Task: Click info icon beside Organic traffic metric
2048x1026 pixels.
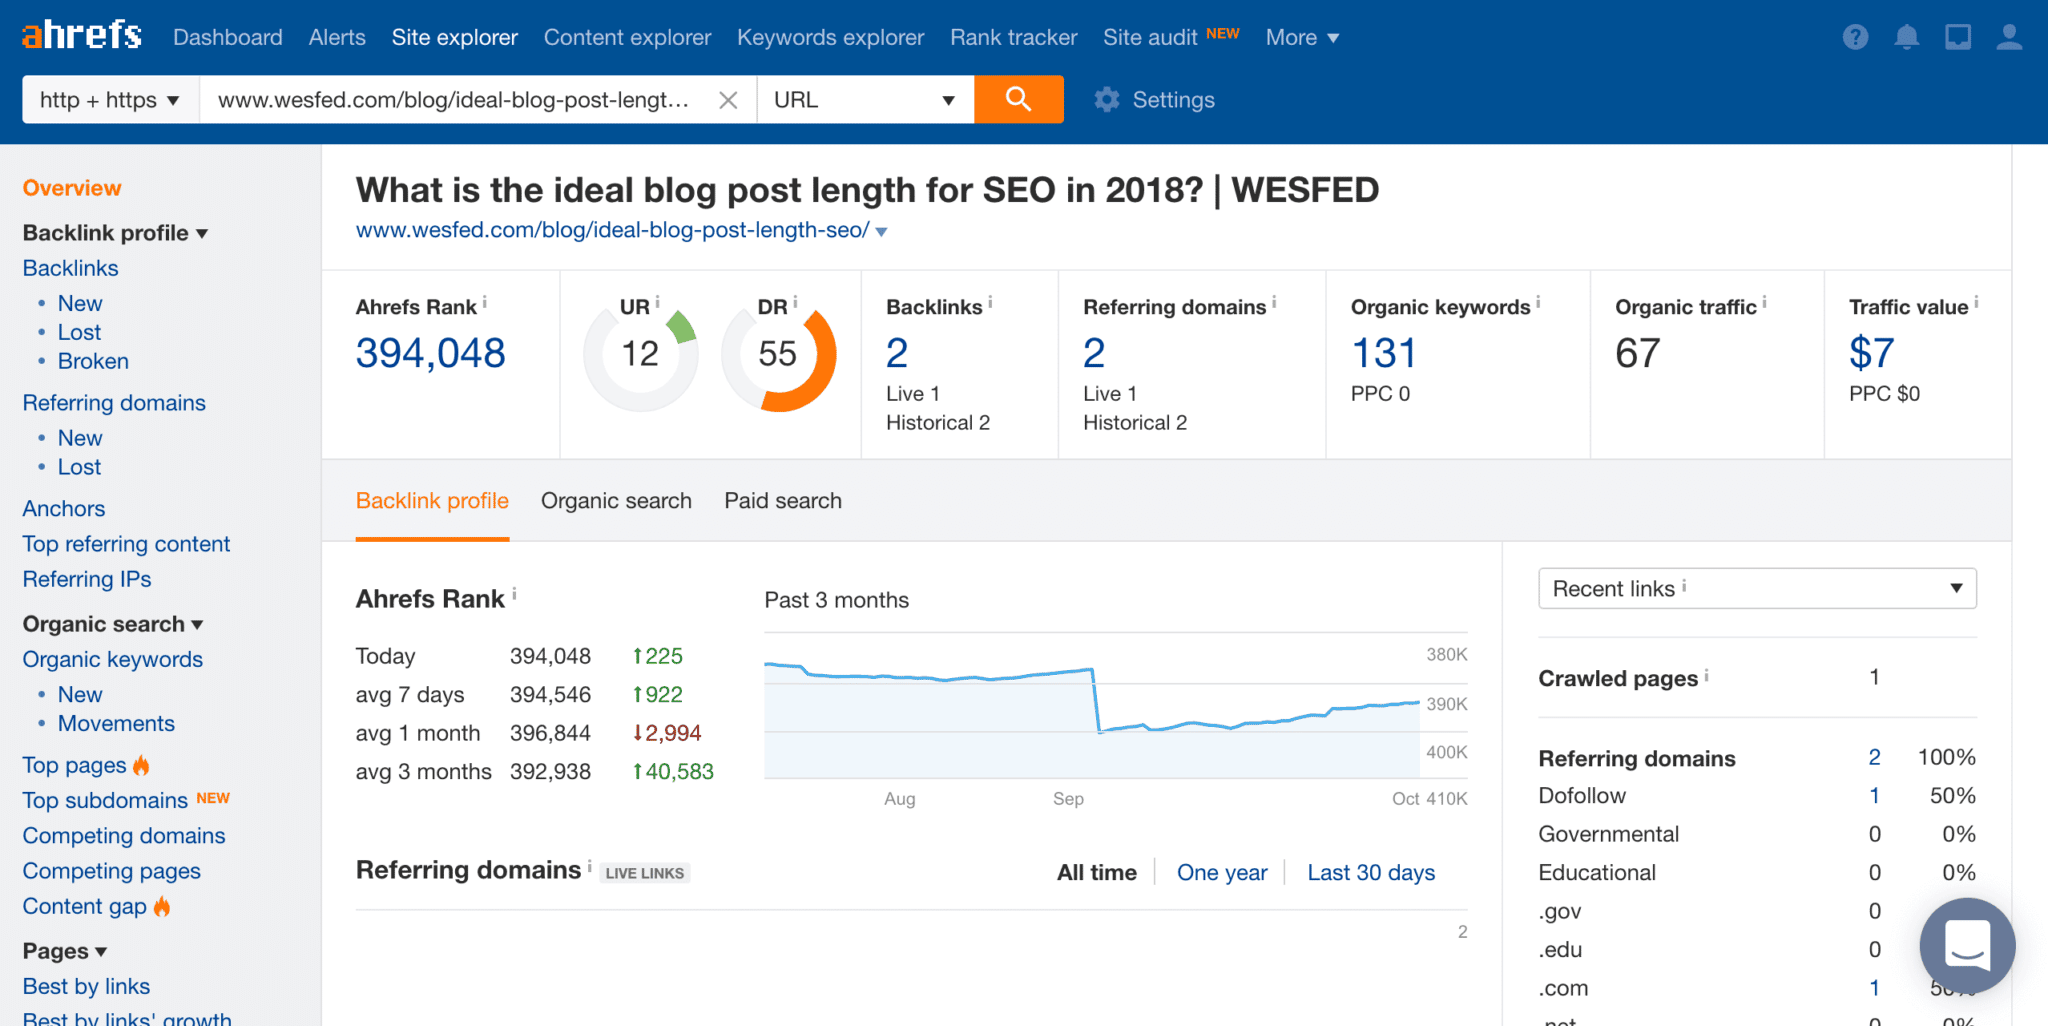Action: (1764, 302)
